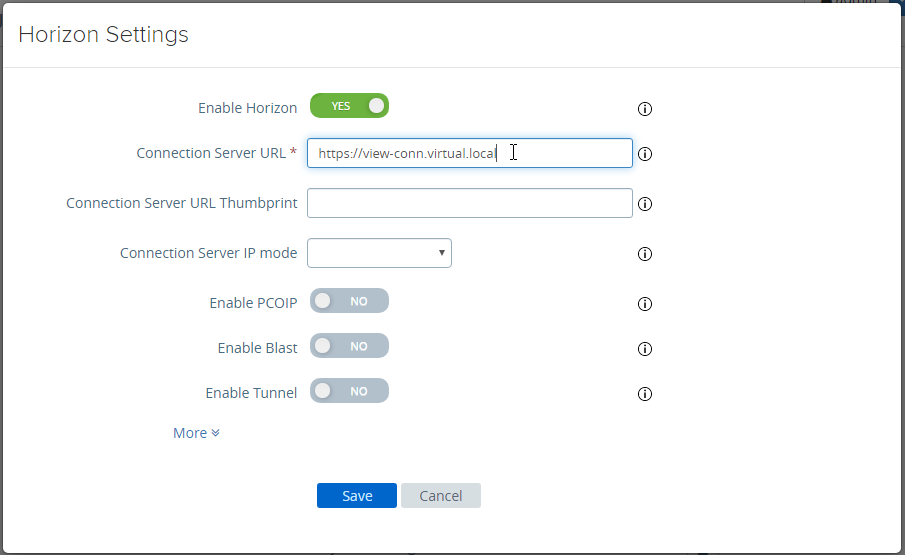This screenshot has width=905, height=555.
Task: Click the Connection Server URL Thumbprint field
Action: (x=470, y=203)
